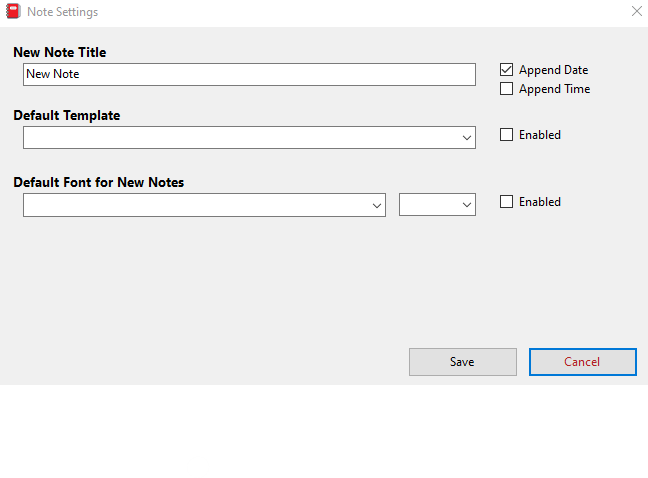Tick Enabled checkbox beside Default Template
The width and height of the screenshot is (648, 478).
507,135
